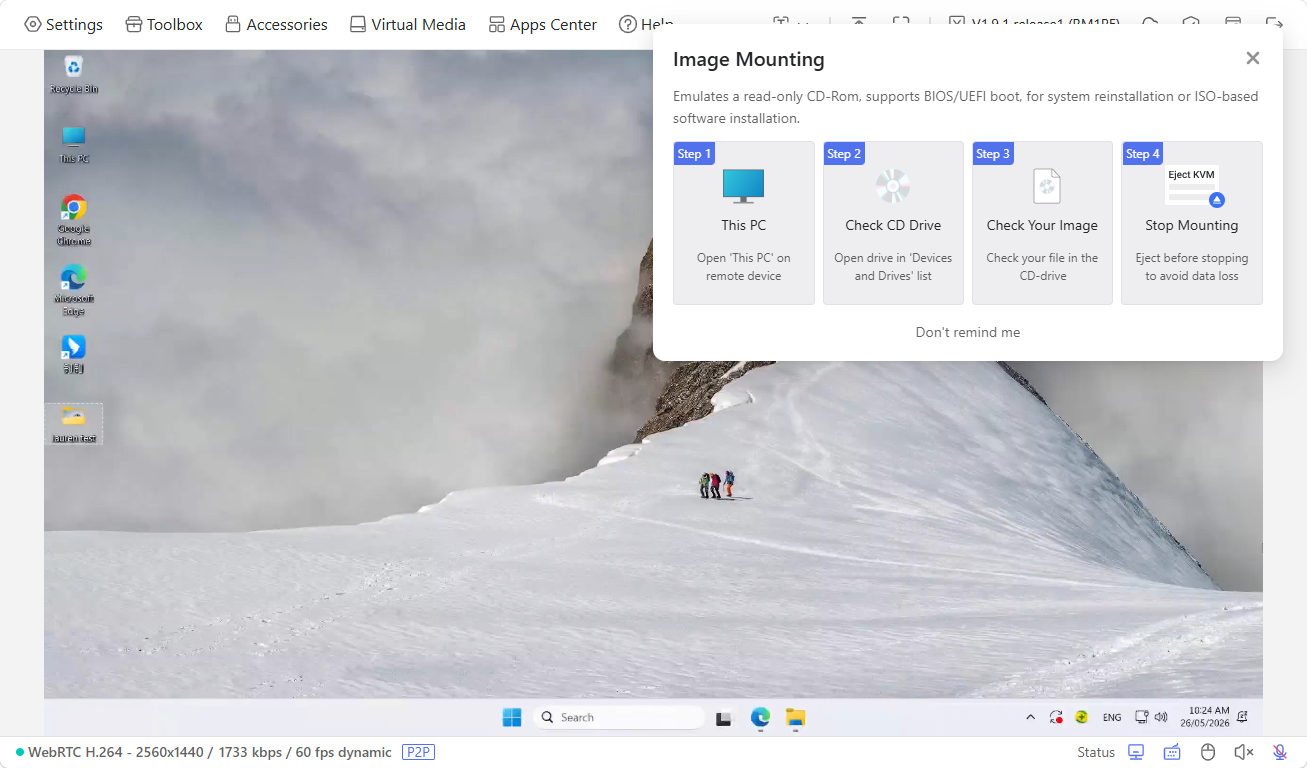Open Task View from the taskbar
The width and height of the screenshot is (1307, 768).
click(725, 717)
